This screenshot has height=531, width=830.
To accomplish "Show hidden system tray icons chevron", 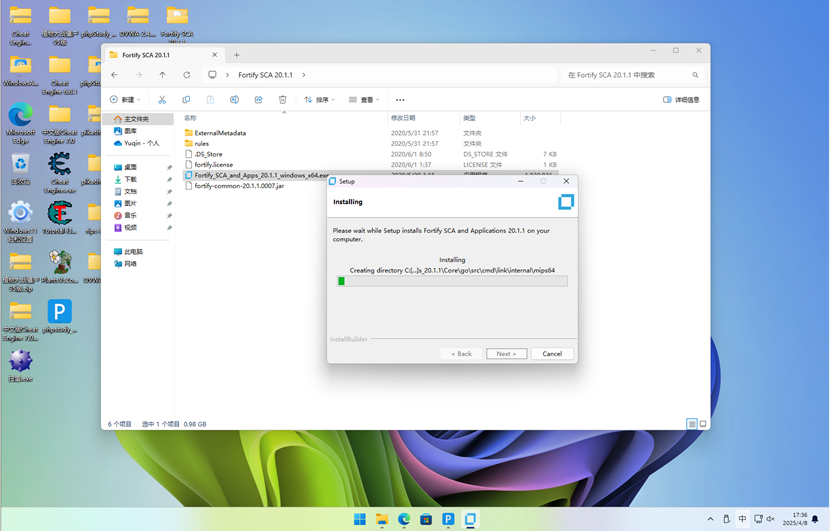I will (710, 519).
